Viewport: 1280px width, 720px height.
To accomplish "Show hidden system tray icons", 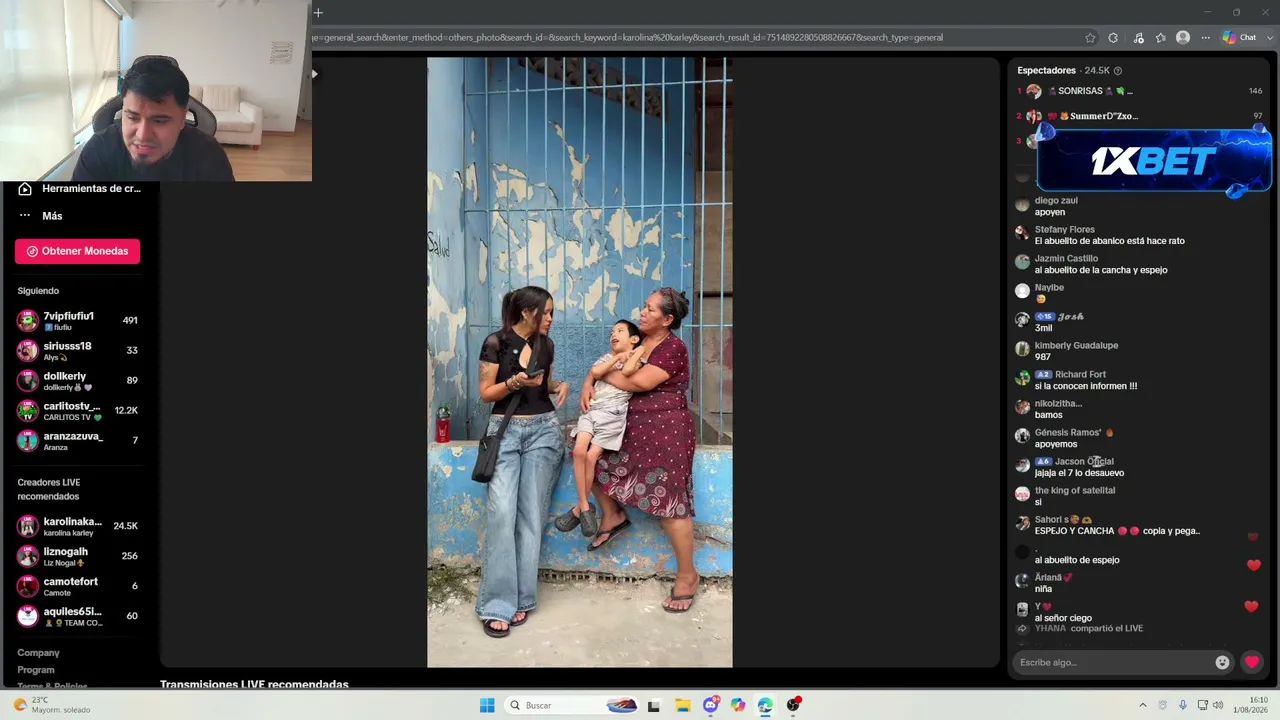I will point(1143,705).
